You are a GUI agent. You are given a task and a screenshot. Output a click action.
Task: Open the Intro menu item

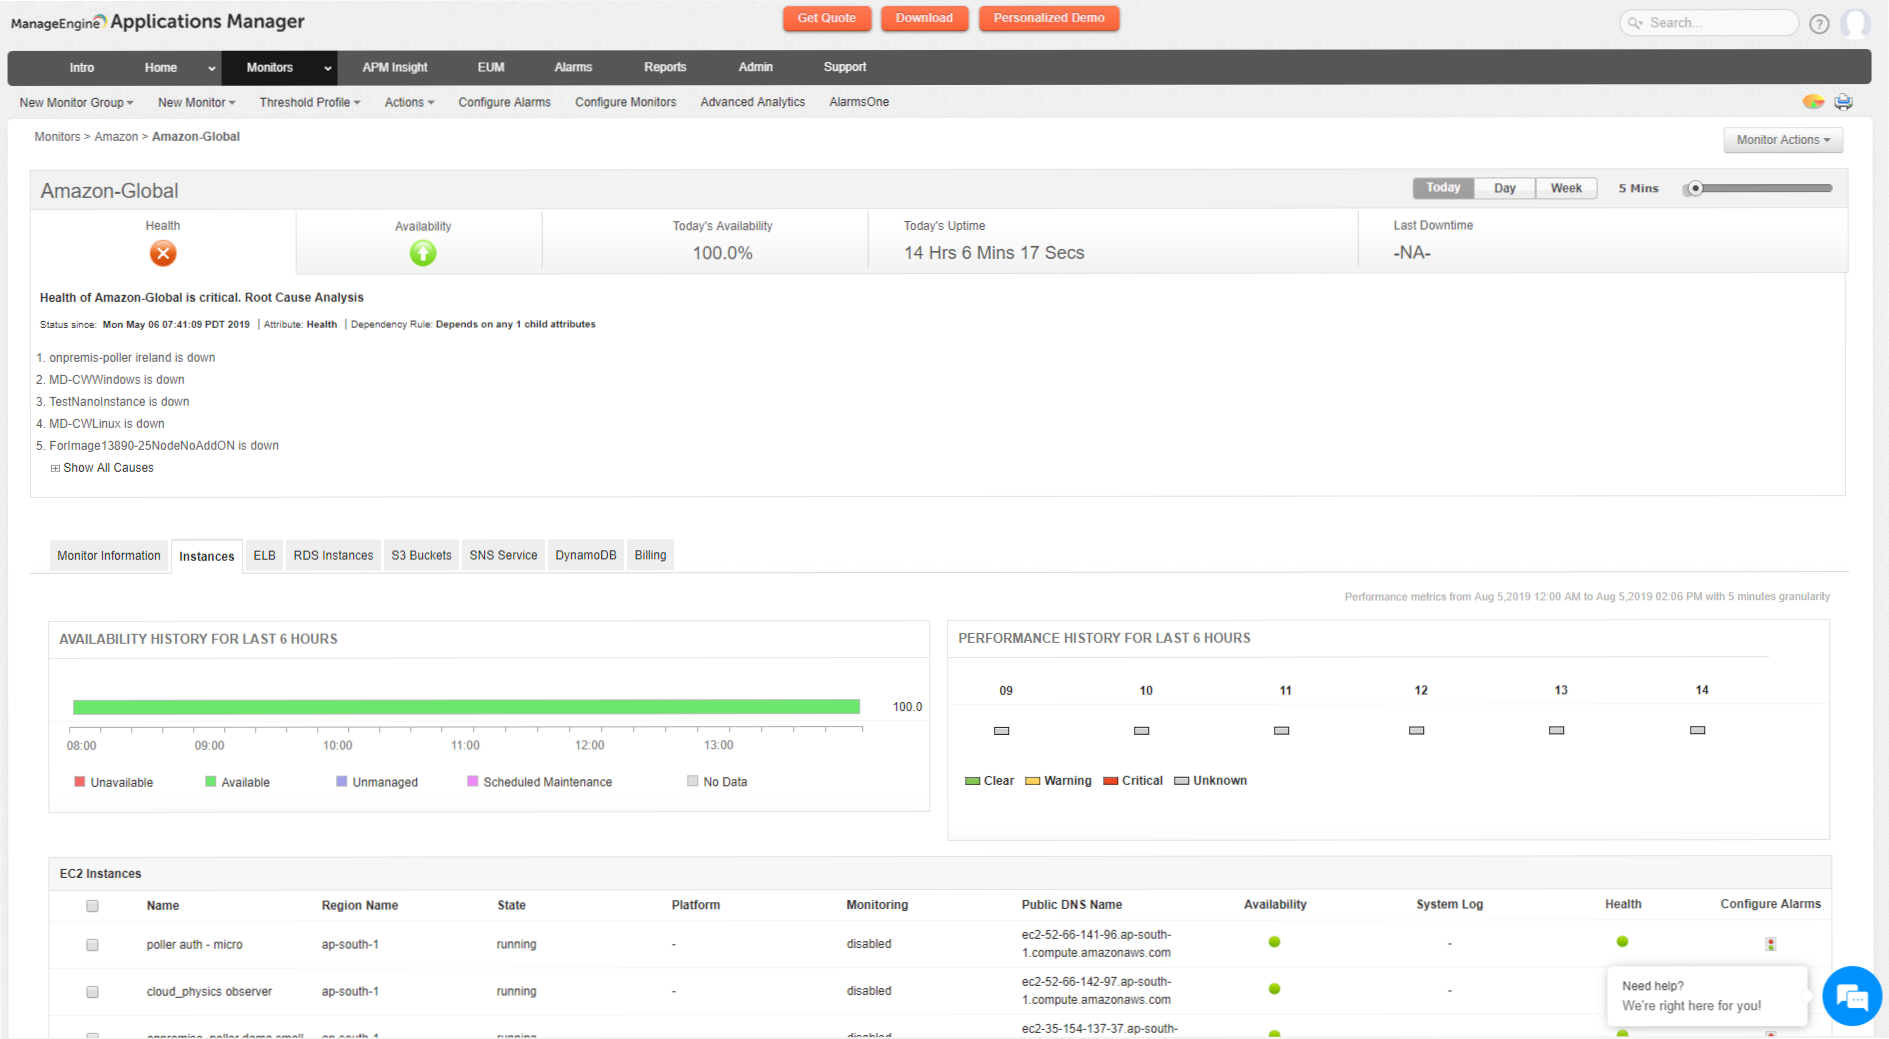click(82, 67)
